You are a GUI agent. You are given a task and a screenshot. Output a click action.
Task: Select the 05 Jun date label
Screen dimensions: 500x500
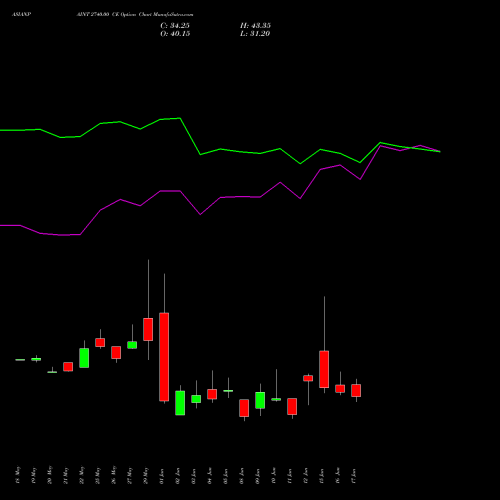226,476
